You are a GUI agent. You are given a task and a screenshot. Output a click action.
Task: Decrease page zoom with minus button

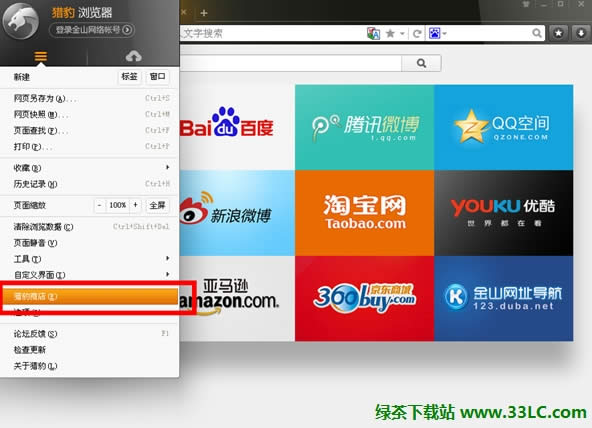pyautogui.click(x=99, y=205)
